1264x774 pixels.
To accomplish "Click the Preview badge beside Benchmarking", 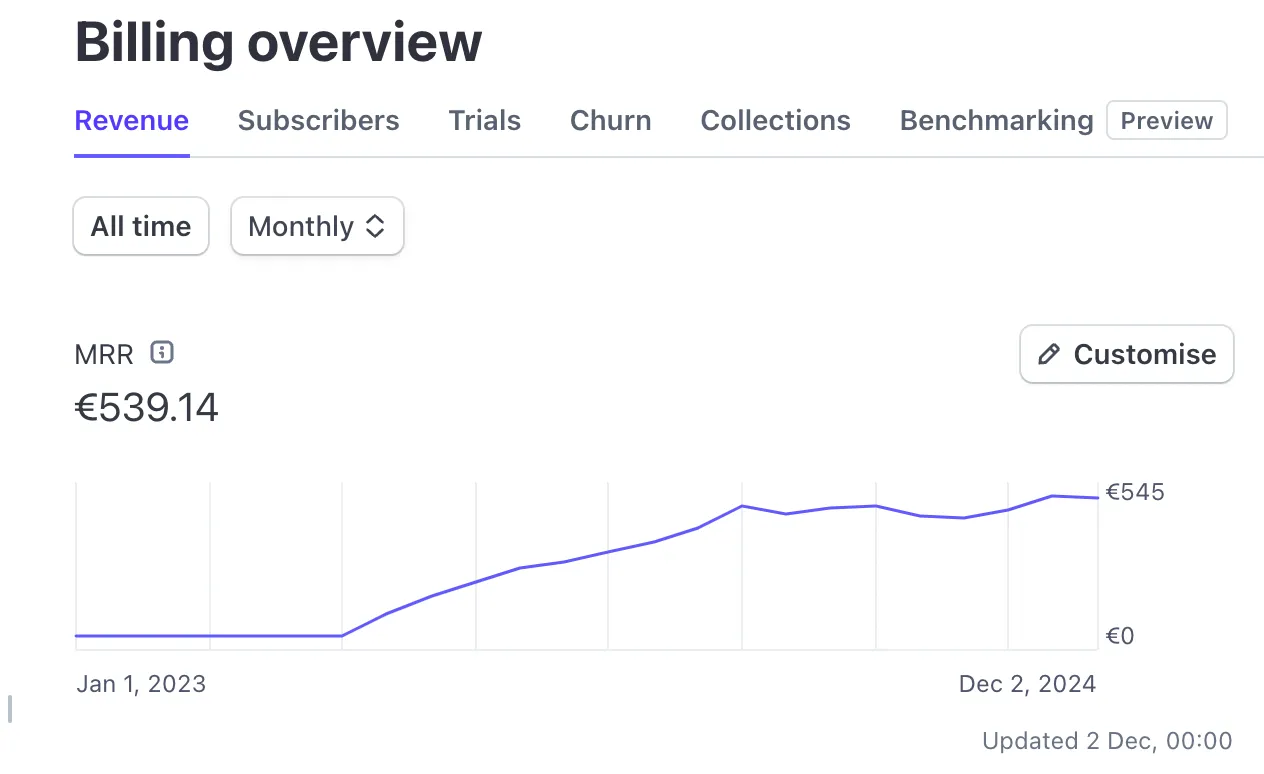I will [x=1166, y=121].
